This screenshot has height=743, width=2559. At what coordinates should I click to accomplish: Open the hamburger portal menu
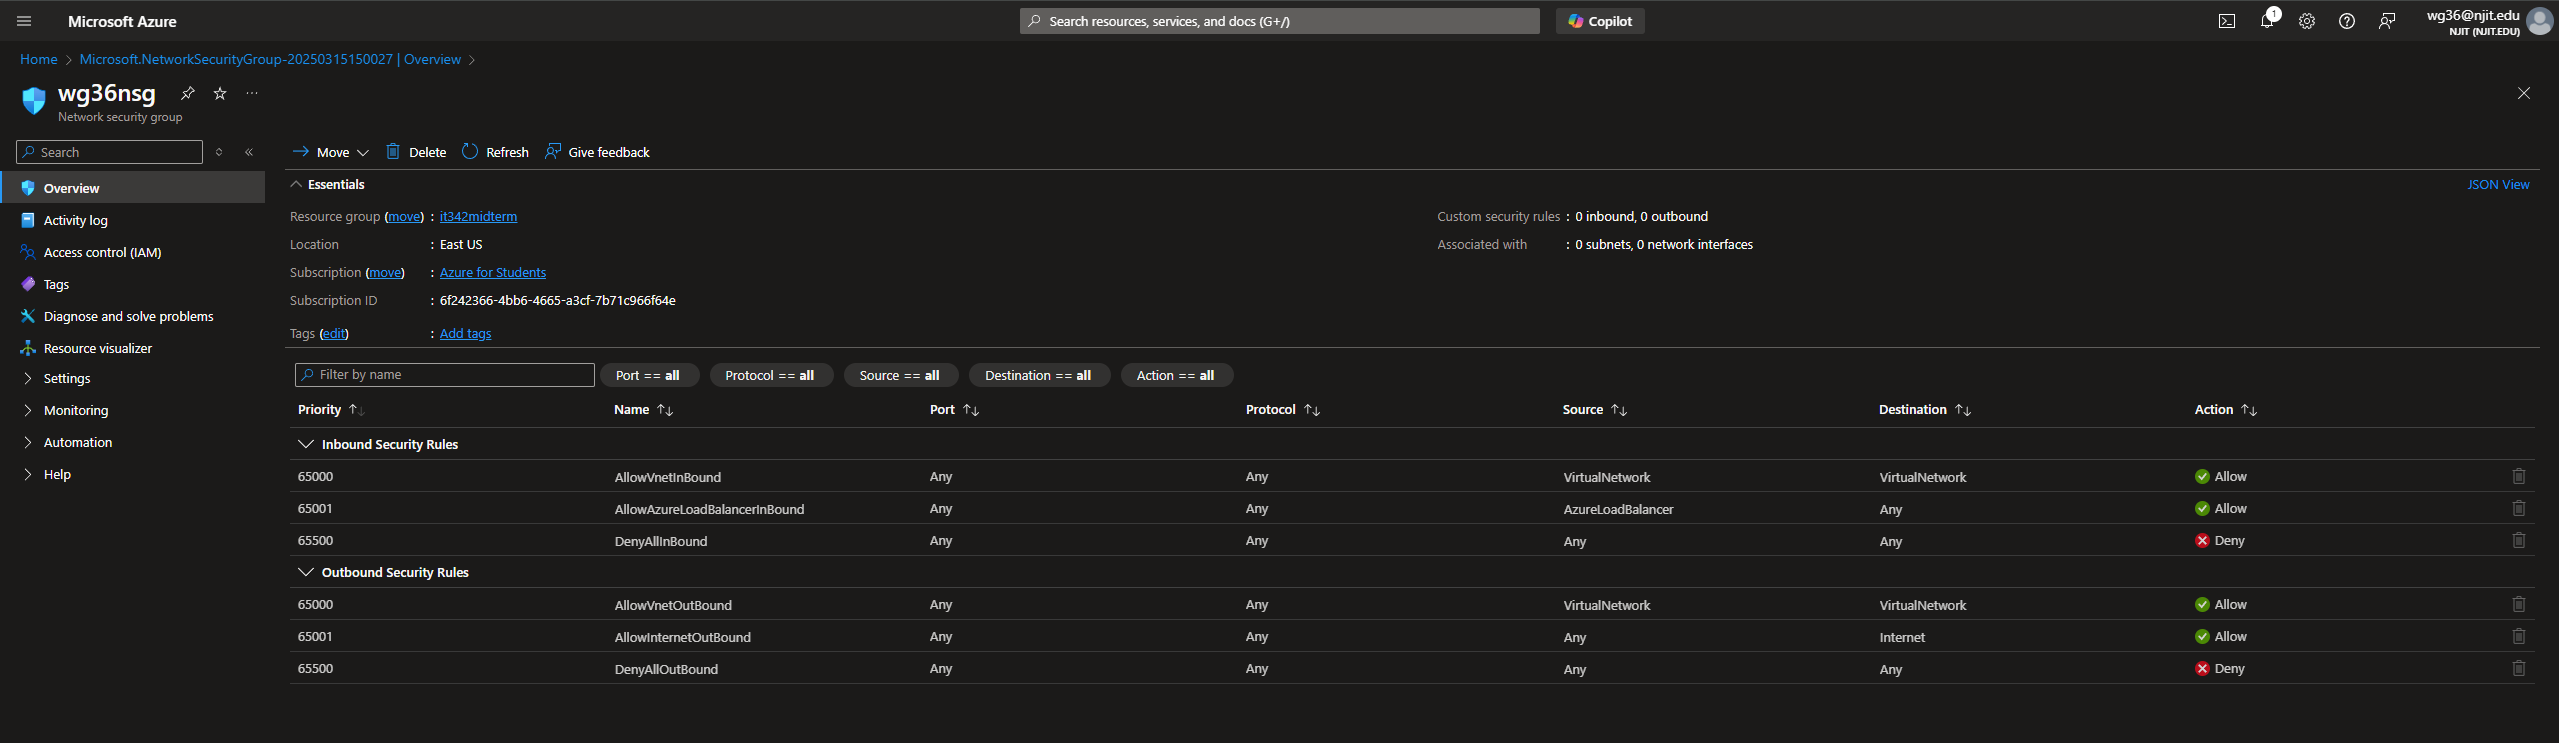pos(24,21)
